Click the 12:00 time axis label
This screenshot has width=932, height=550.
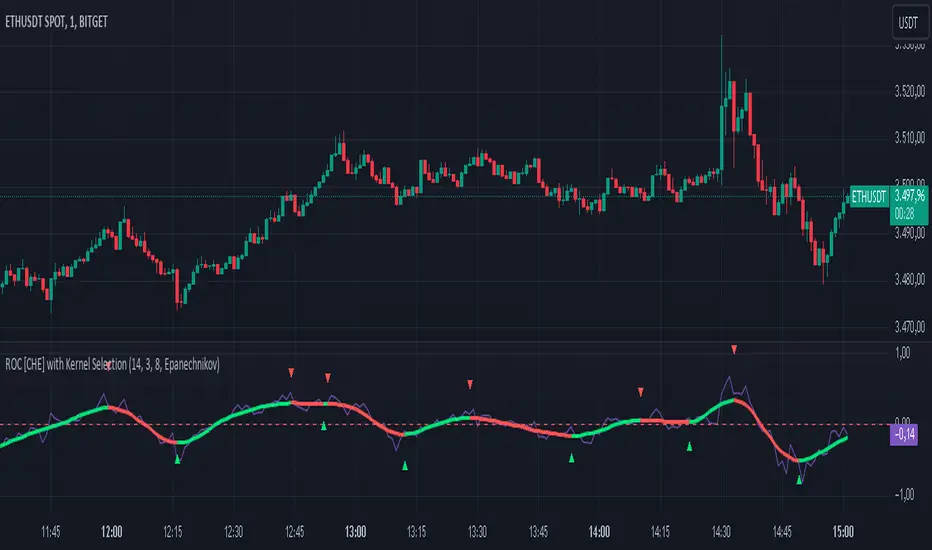112,532
